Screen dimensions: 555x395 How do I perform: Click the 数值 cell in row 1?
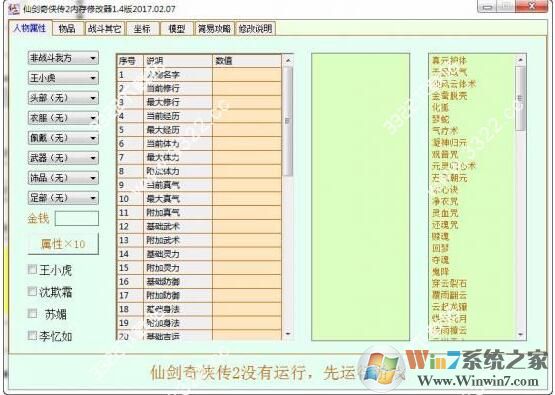point(247,75)
